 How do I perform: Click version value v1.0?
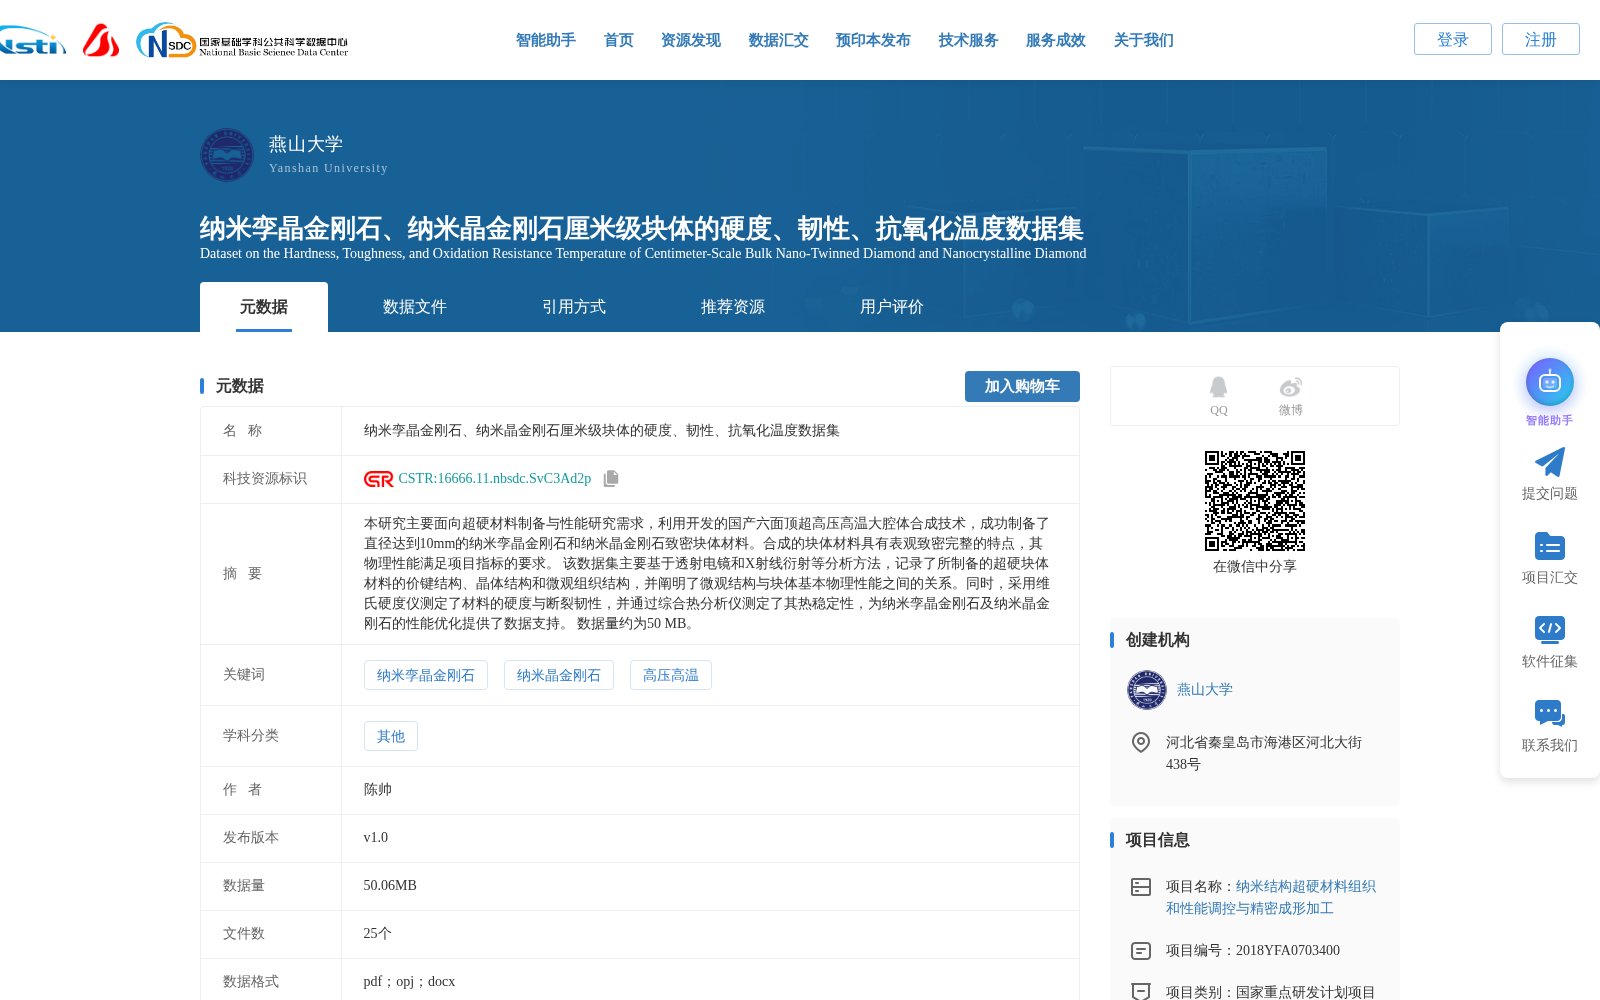pos(376,838)
